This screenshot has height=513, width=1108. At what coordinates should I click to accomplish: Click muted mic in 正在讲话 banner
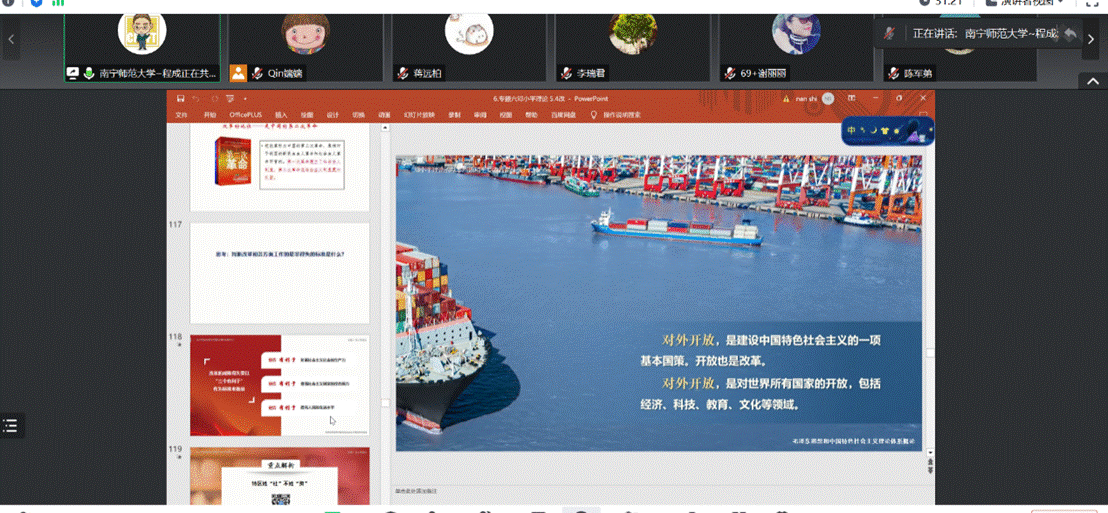coord(891,33)
